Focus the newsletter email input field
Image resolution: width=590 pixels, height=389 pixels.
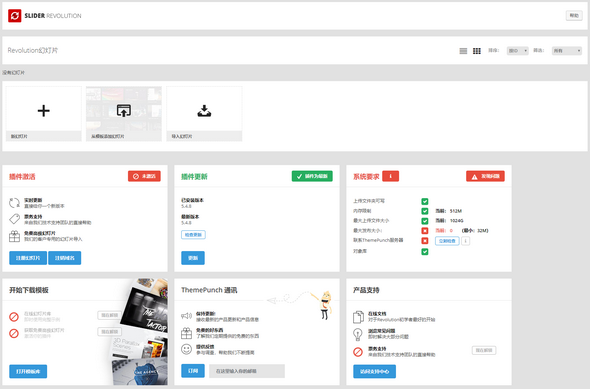[247, 371]
